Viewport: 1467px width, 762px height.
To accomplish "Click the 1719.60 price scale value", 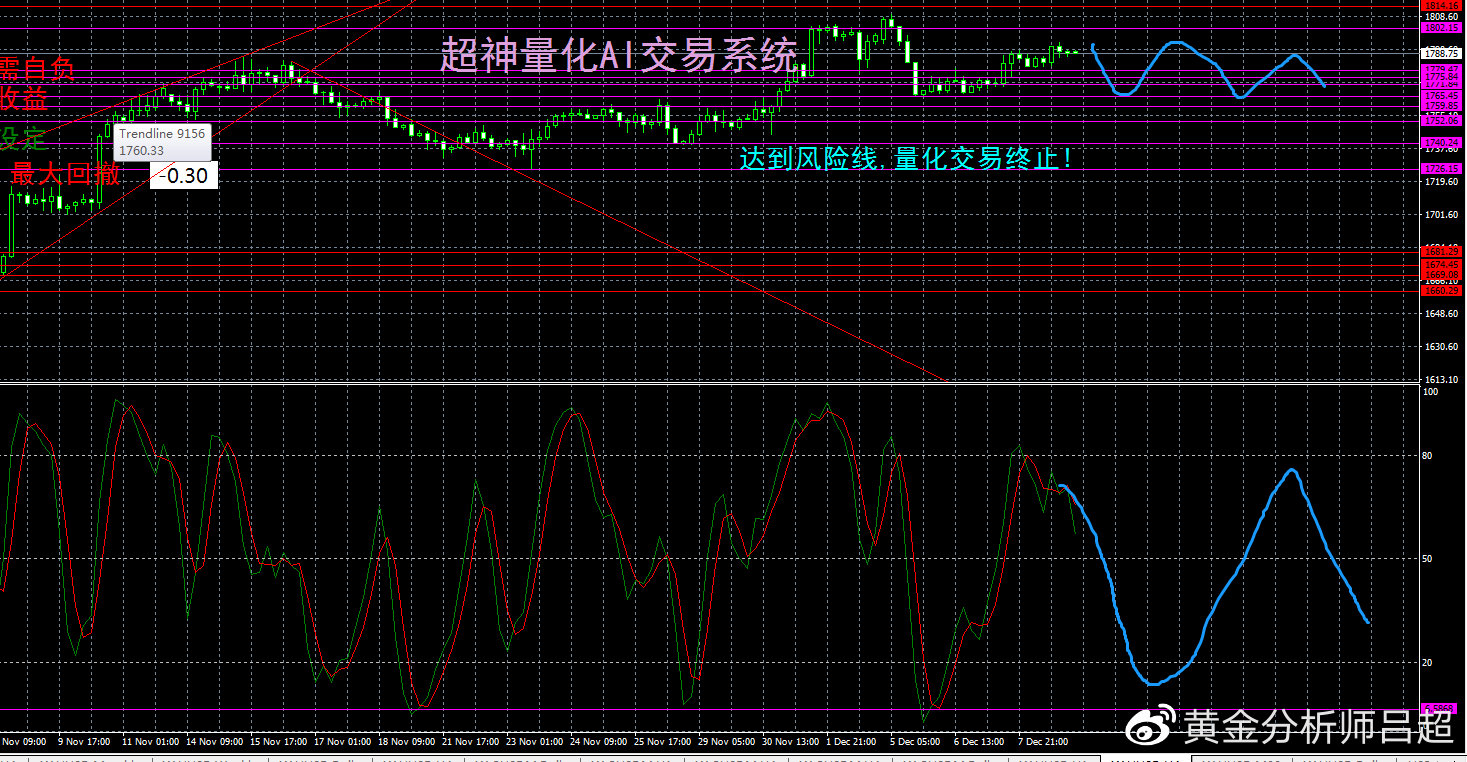I will tap(1441, 182).
